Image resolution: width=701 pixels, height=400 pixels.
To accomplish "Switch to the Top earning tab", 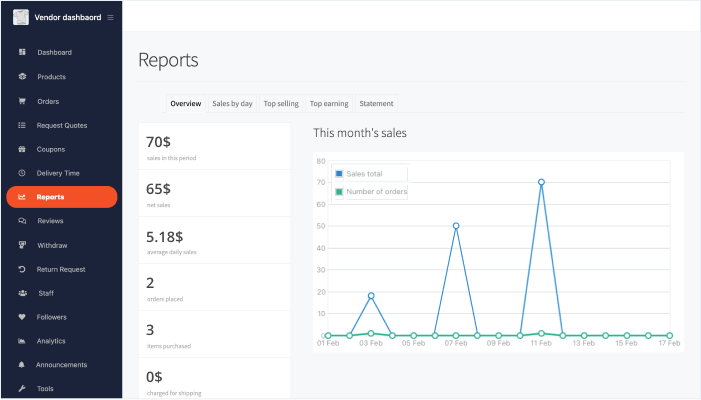I will [329, 104].
